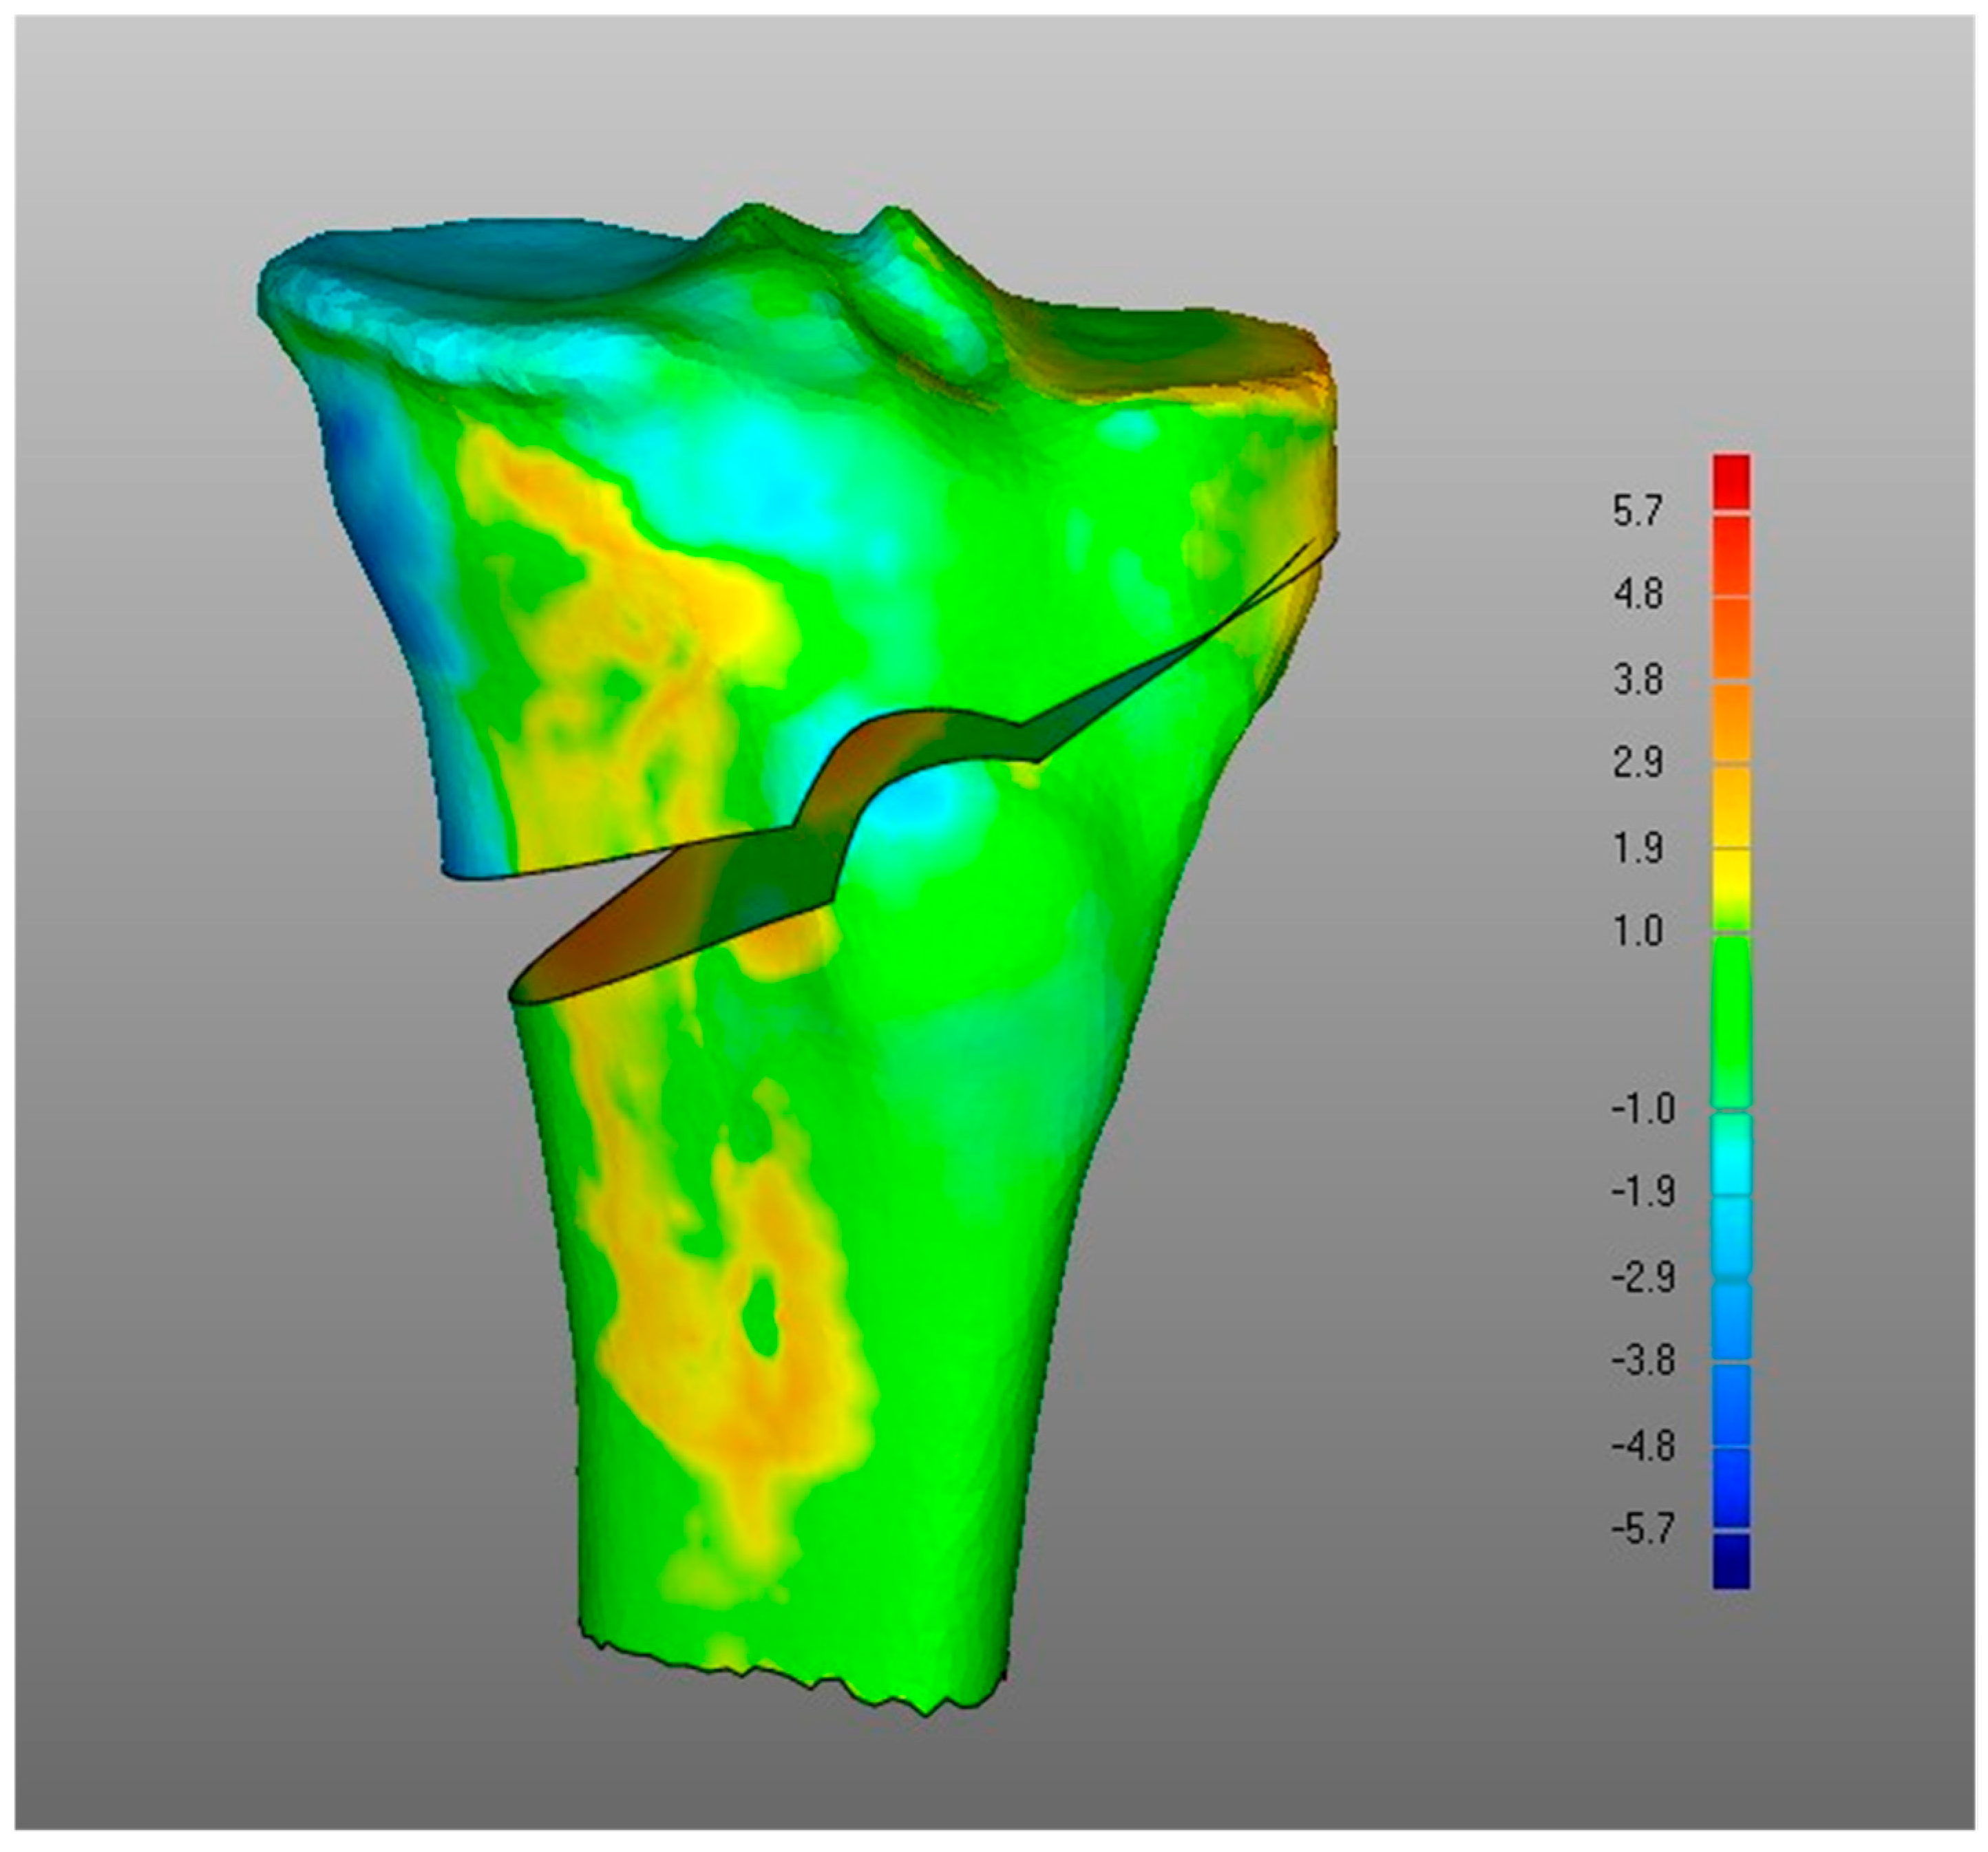Screen dimensions: 1988x1852
Task: Click the dark navy bottom scale segment
Action: point(1731,1561)
